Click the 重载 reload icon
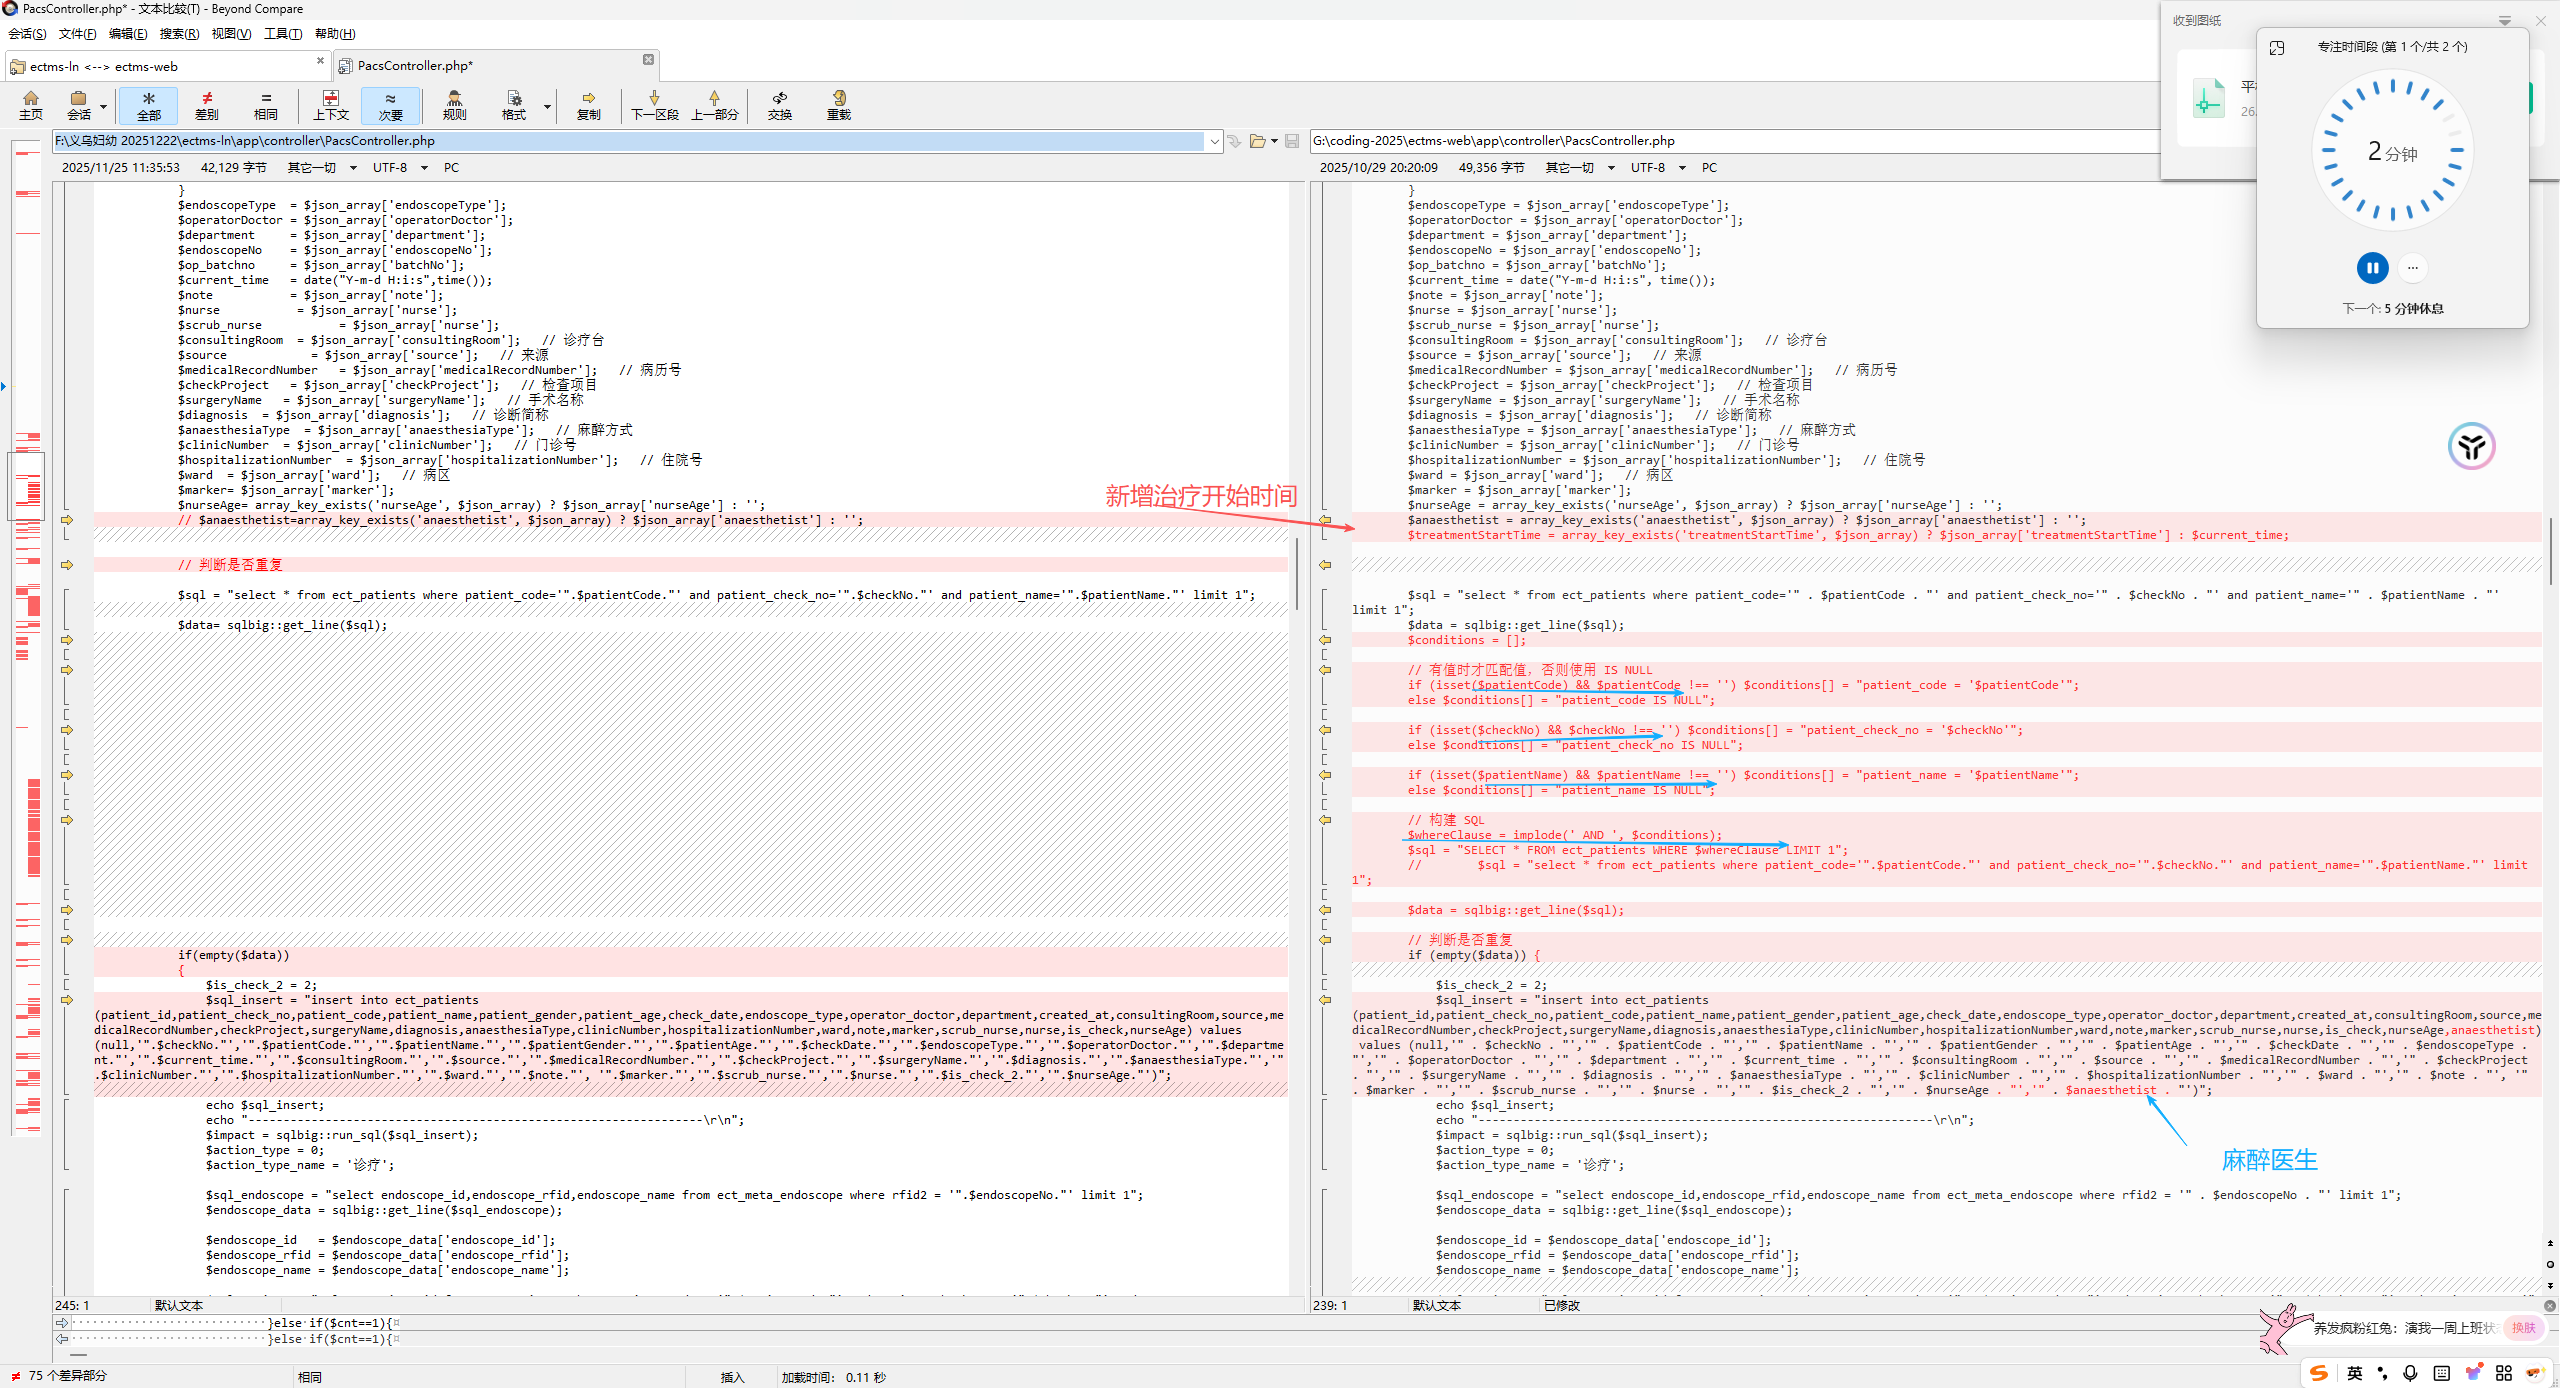Image resolution: width=2560 pixels, height=1388 pixels. tap(839, 105)
